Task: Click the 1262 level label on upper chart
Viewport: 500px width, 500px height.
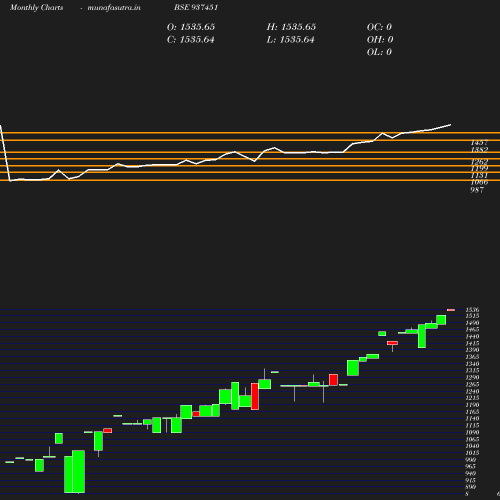Action: (479, 162)
